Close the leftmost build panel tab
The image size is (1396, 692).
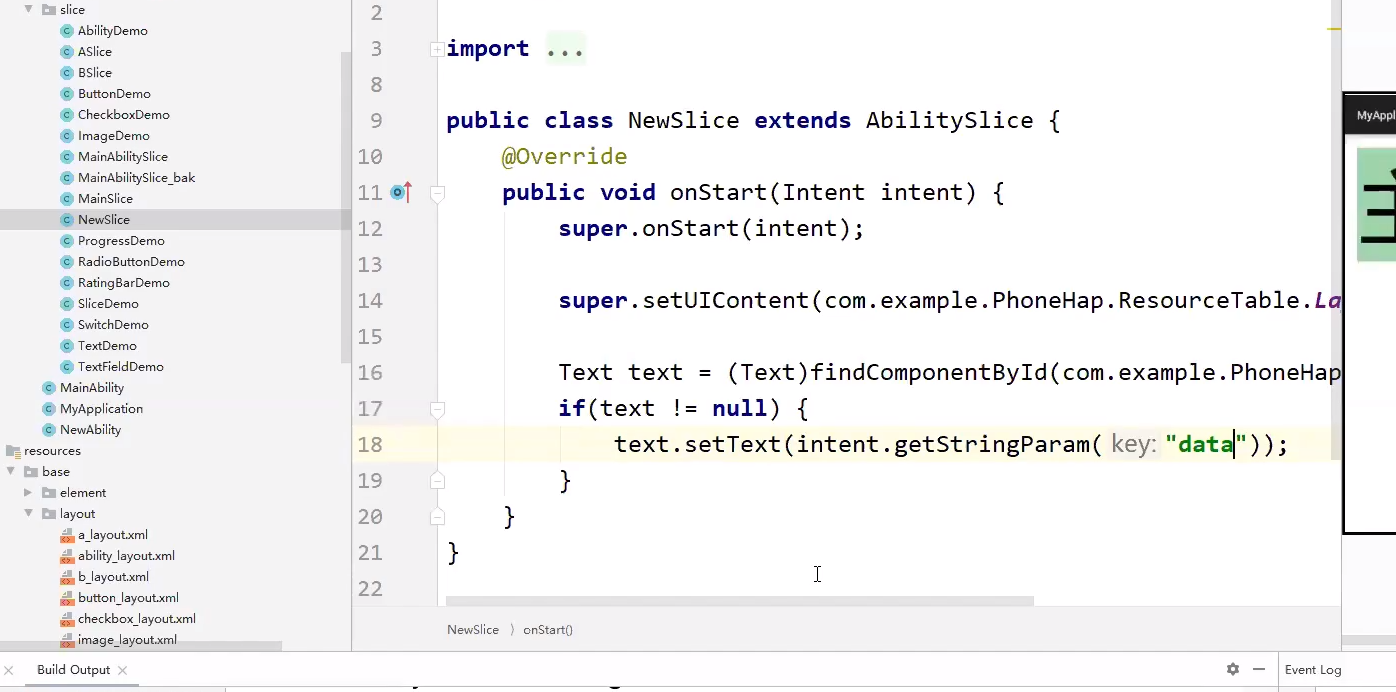point(8,670)
